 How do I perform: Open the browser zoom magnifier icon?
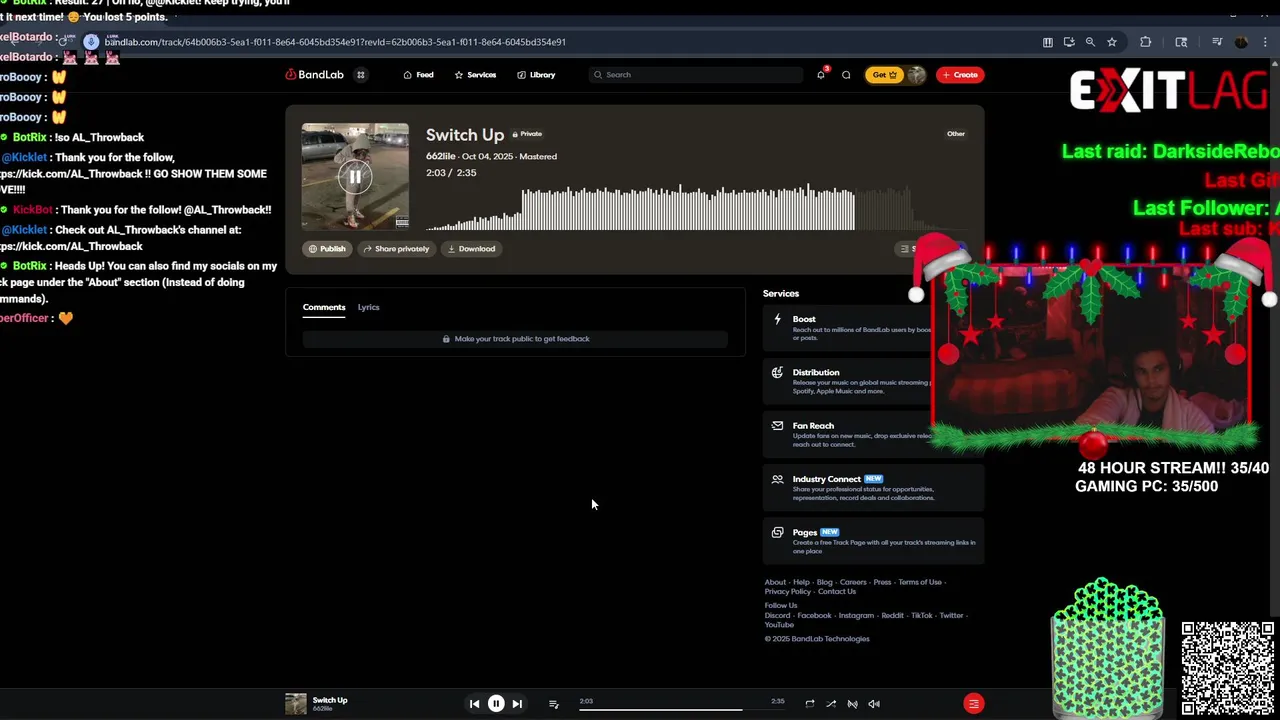[1090, 42]
